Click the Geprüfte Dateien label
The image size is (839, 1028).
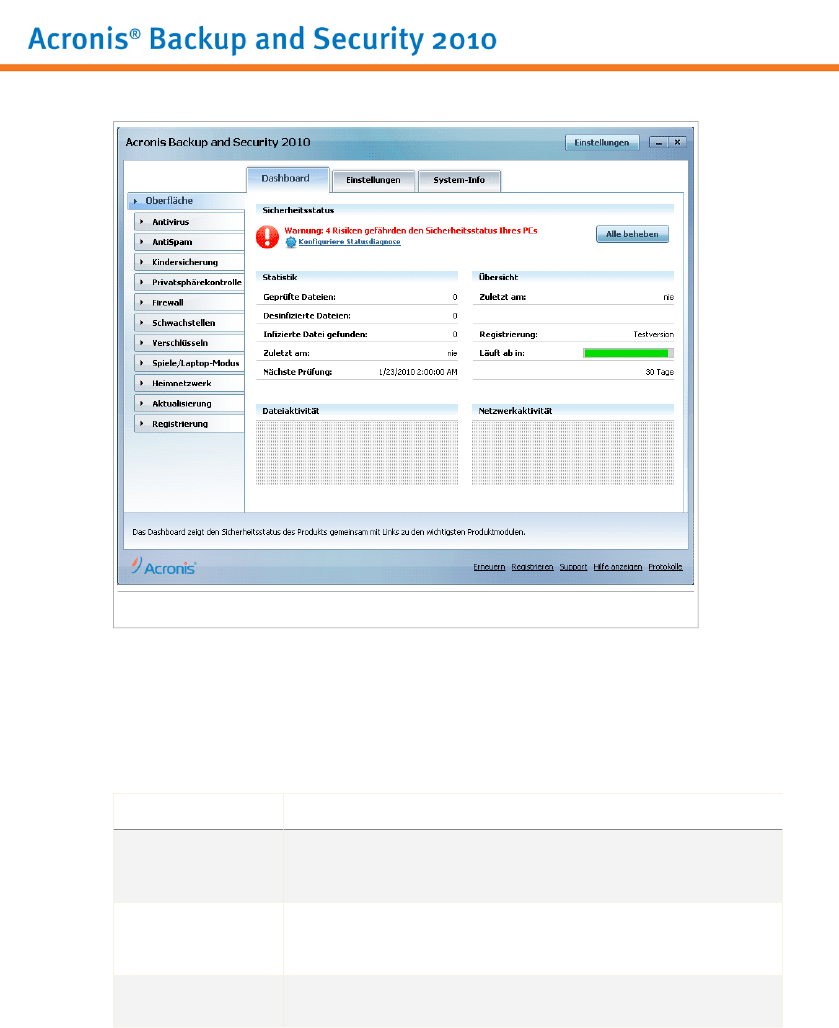click(300, 297)
